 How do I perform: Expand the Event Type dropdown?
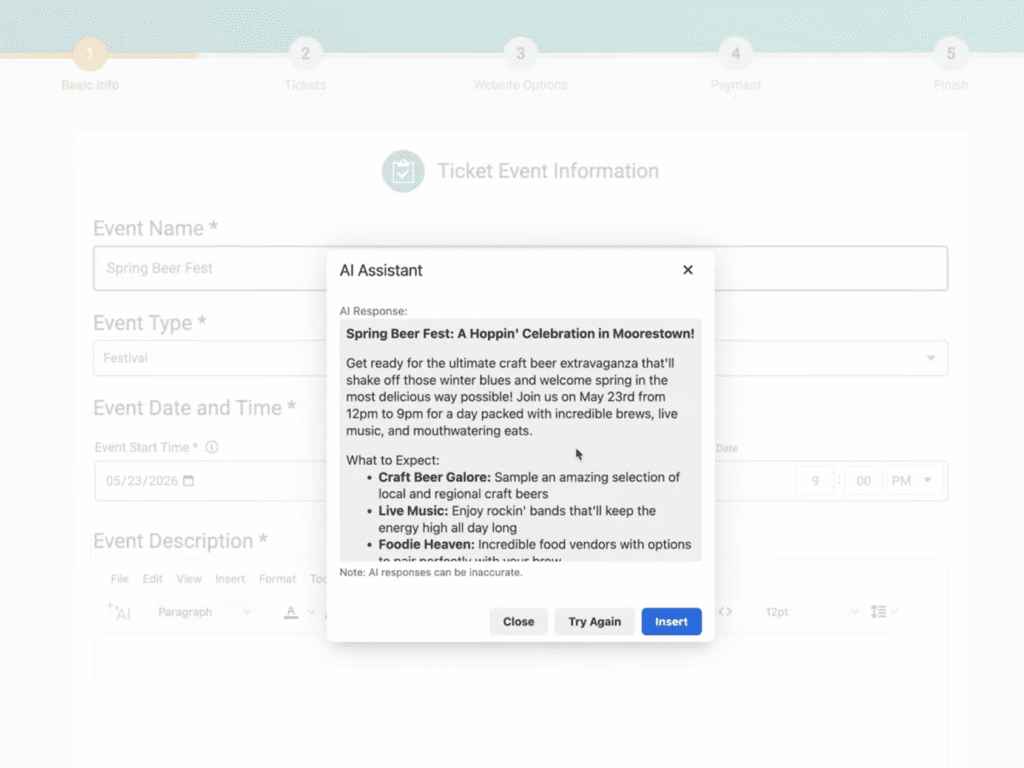[931, 358]
